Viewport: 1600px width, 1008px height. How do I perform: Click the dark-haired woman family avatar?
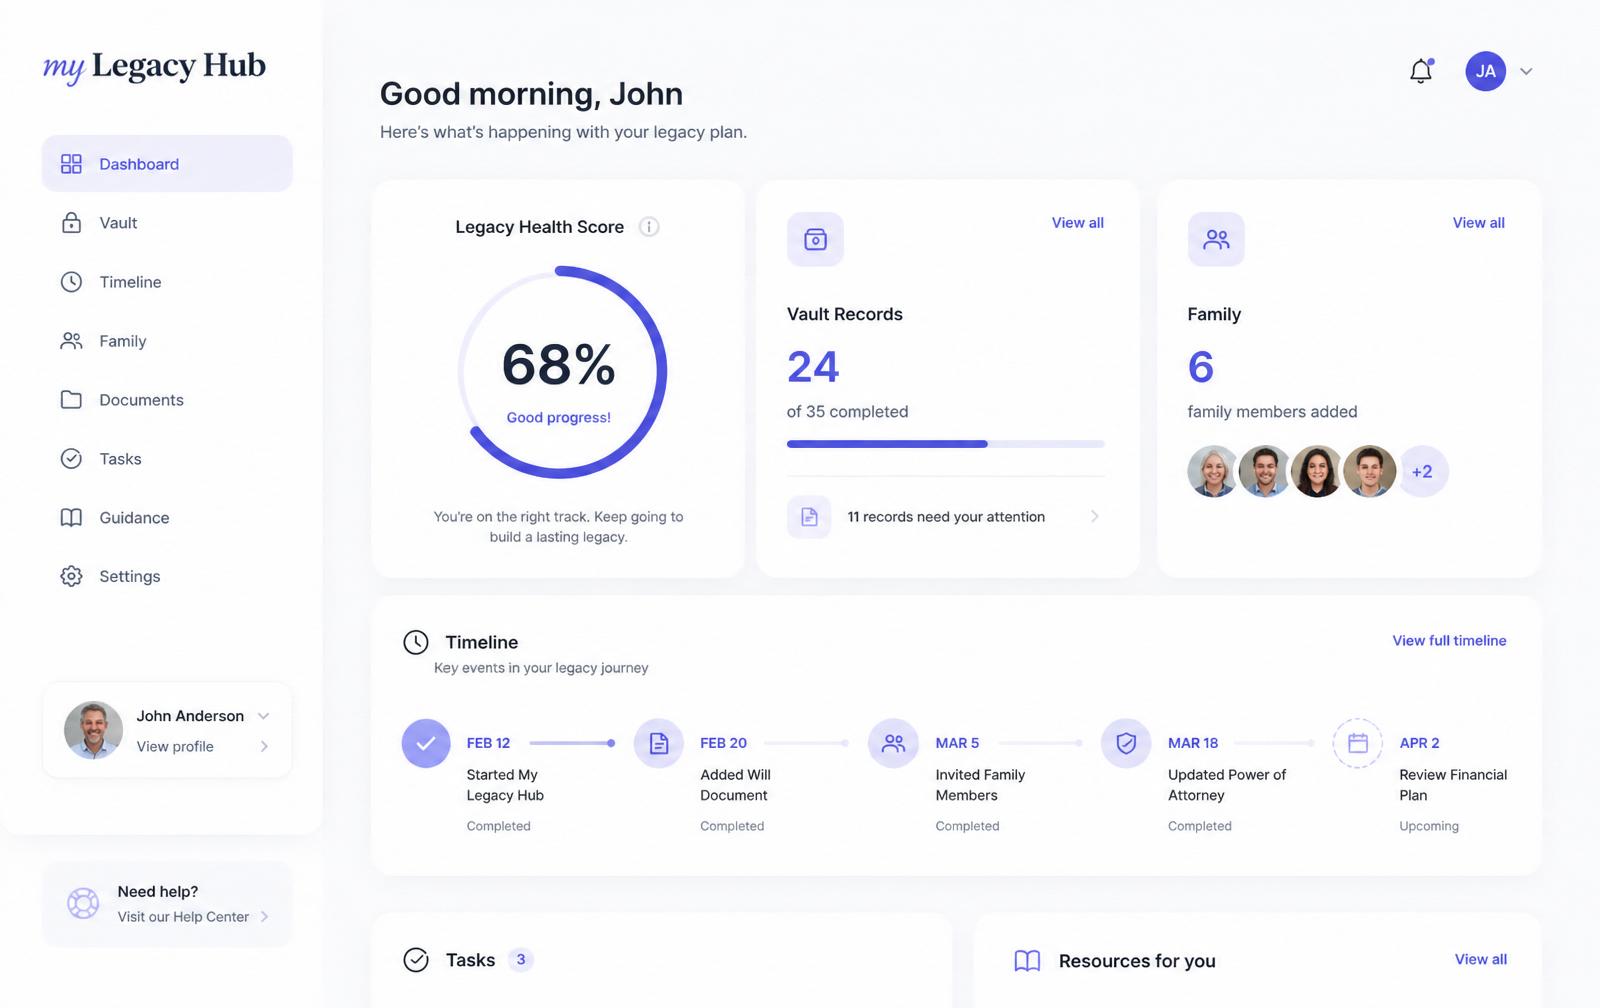(1317, 471)
